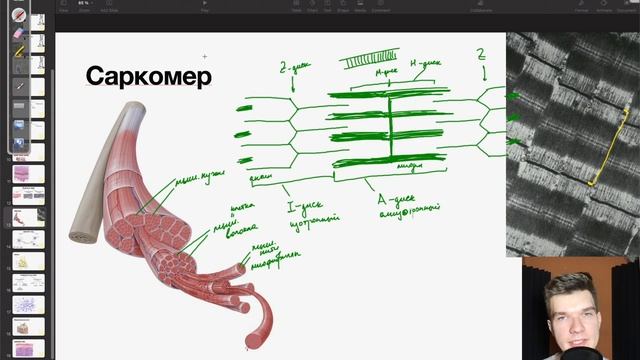Screen dimensions: 640x360
Task: Open the Format inspector panel
Action: 581,6
